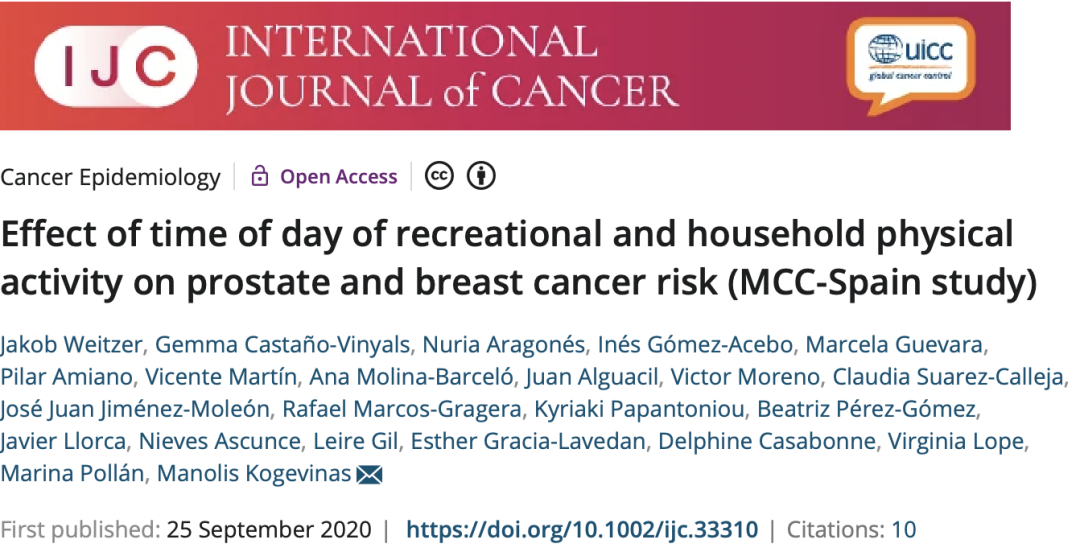This screenshot has height=552, width=1080.
Task: Click the IJC journal logo
Action: click(115, 67)
